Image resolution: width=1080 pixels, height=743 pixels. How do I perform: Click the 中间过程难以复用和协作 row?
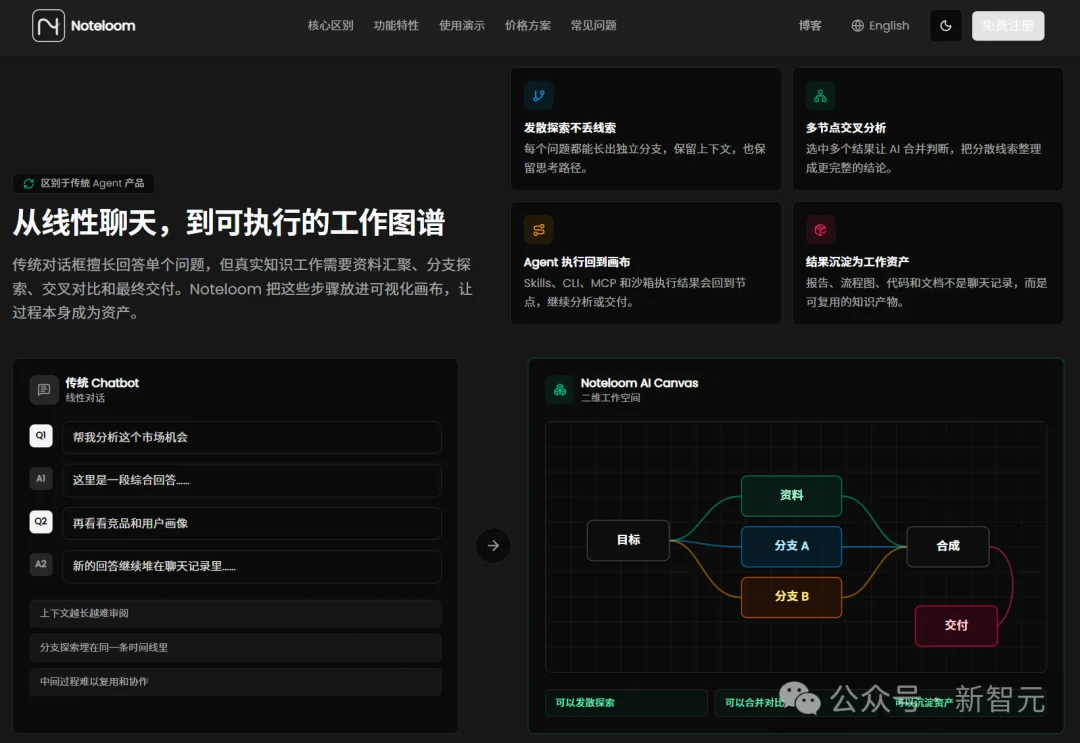tap(236, 682)
